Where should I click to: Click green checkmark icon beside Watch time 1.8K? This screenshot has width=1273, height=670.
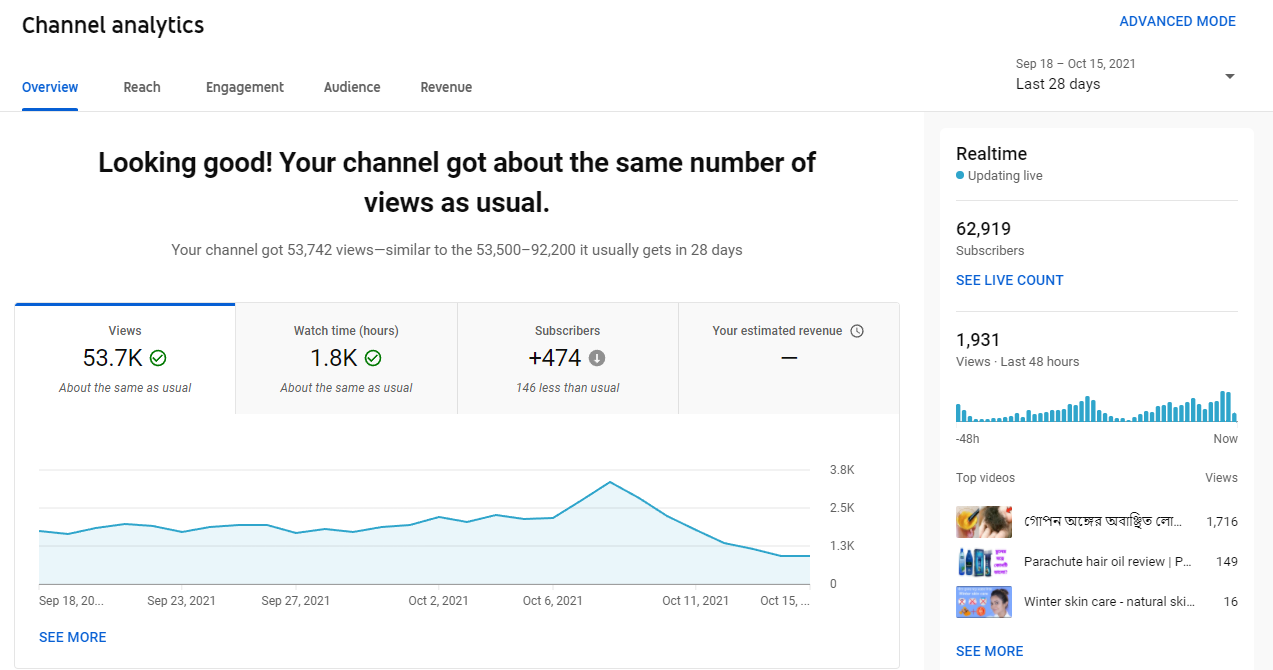[x=373, y=358]
